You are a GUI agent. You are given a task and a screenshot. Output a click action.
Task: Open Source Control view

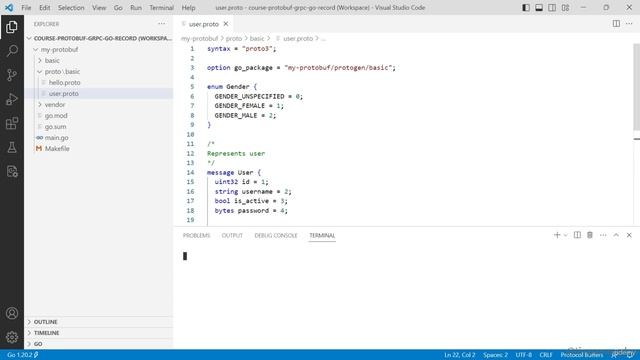point(12,75)
